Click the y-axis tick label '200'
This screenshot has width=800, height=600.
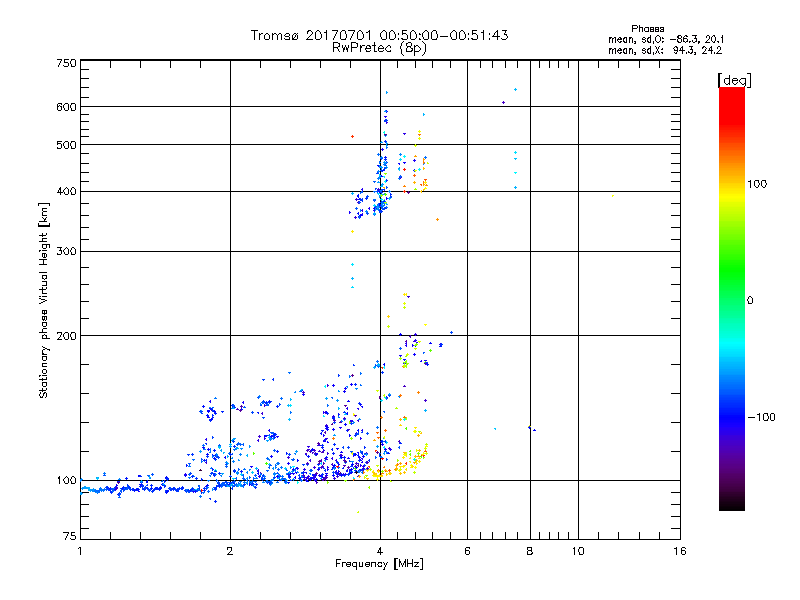coord(67,336)
